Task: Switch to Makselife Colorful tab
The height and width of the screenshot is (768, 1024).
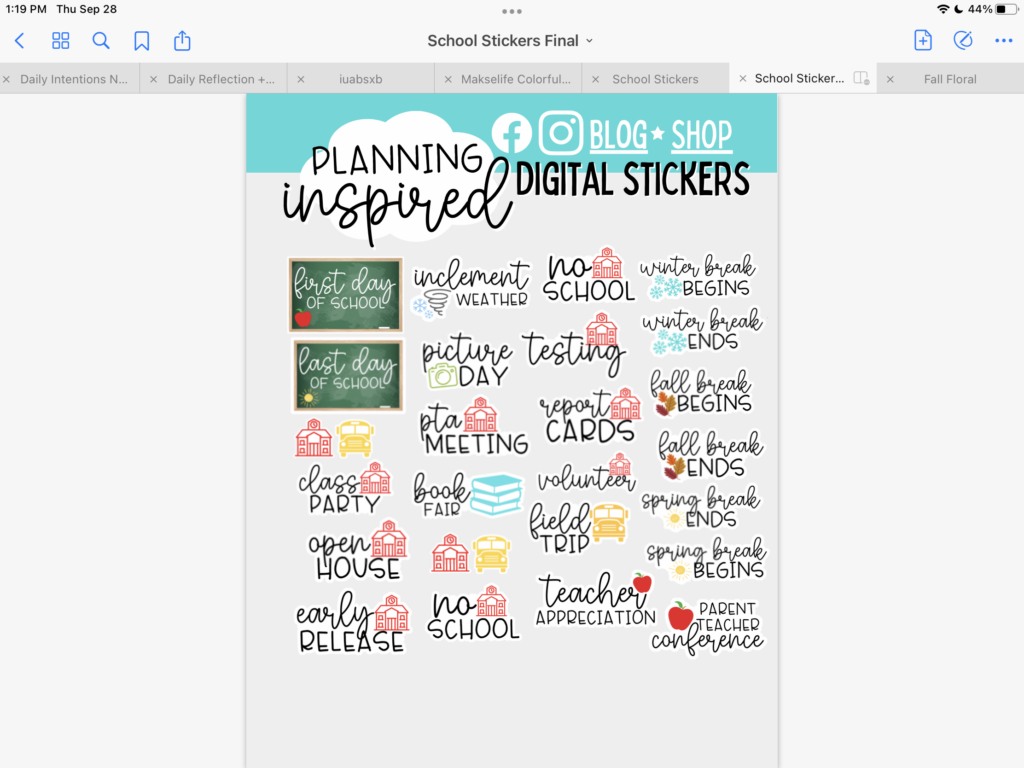Action: click(516, 79)
